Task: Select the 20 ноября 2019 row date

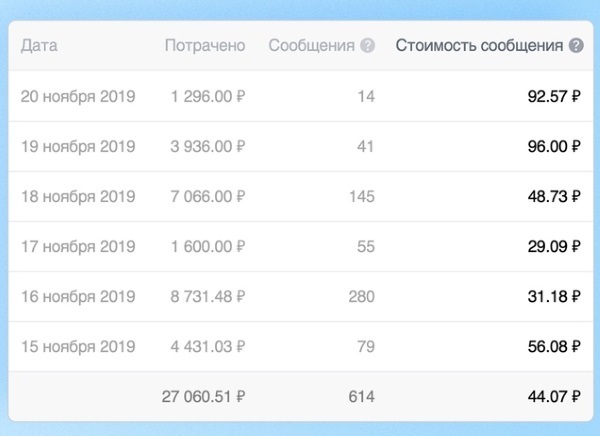Action: coord(78,96)
